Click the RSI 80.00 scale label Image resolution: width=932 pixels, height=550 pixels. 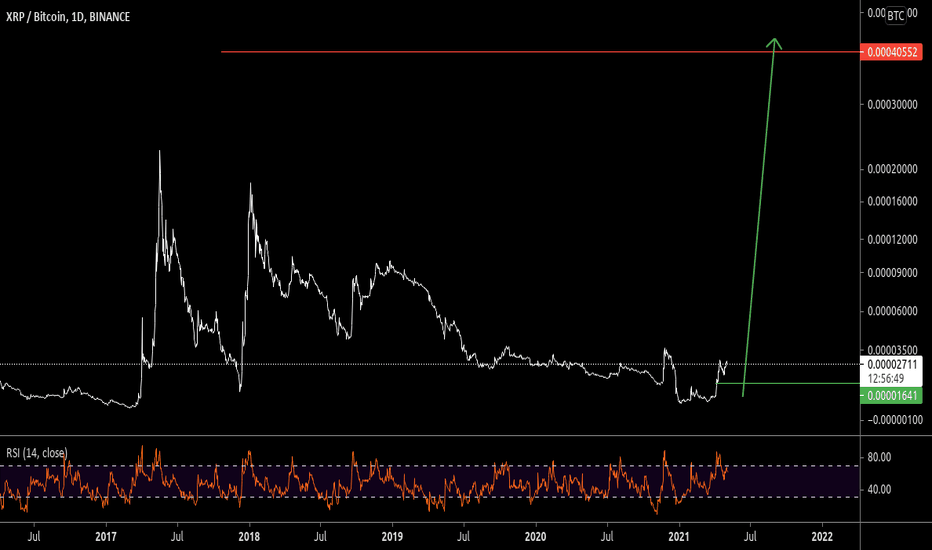click(879, 457)
